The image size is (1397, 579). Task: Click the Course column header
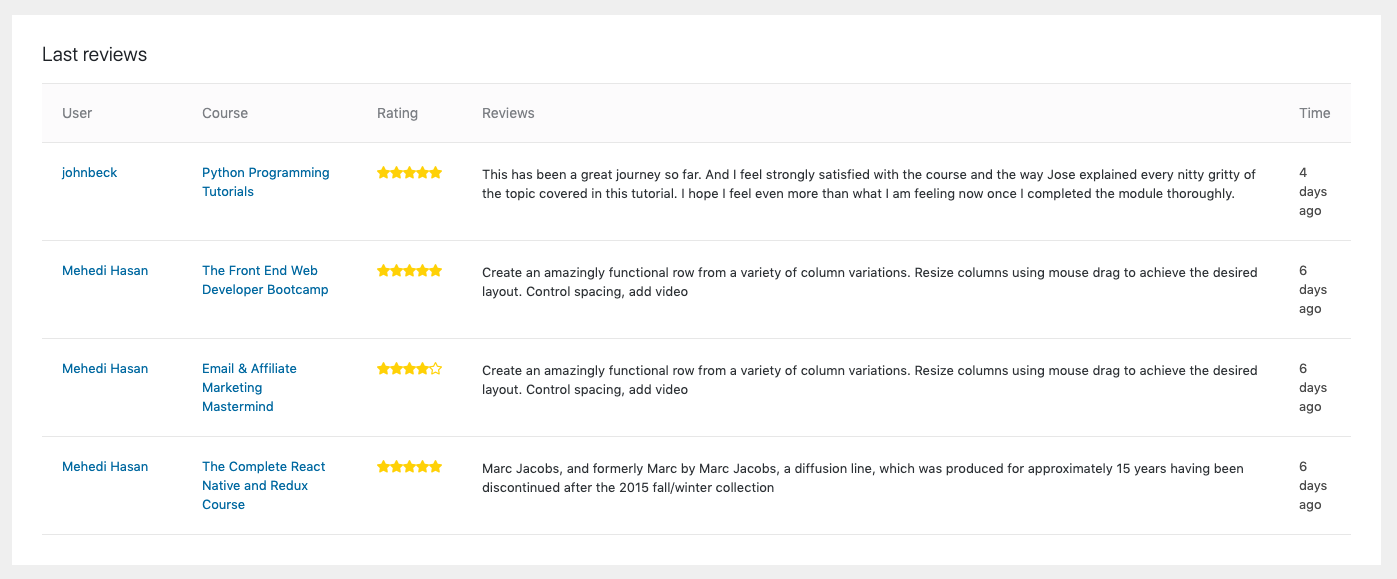pos(225,113)
